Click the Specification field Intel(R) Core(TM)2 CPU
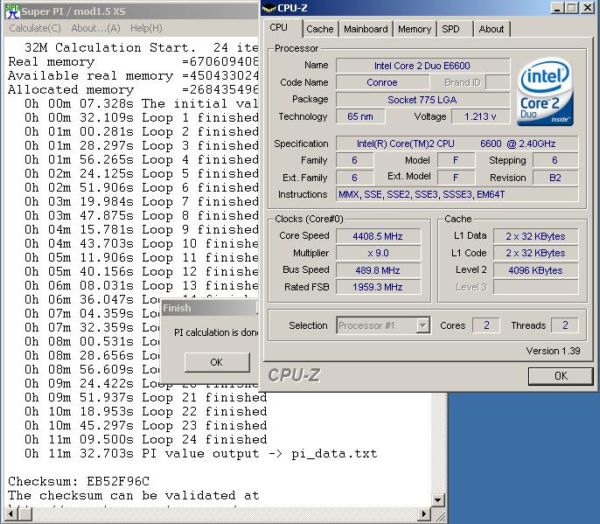The height and width of the screenshot is (524, 600). click(x=457, y=144)
